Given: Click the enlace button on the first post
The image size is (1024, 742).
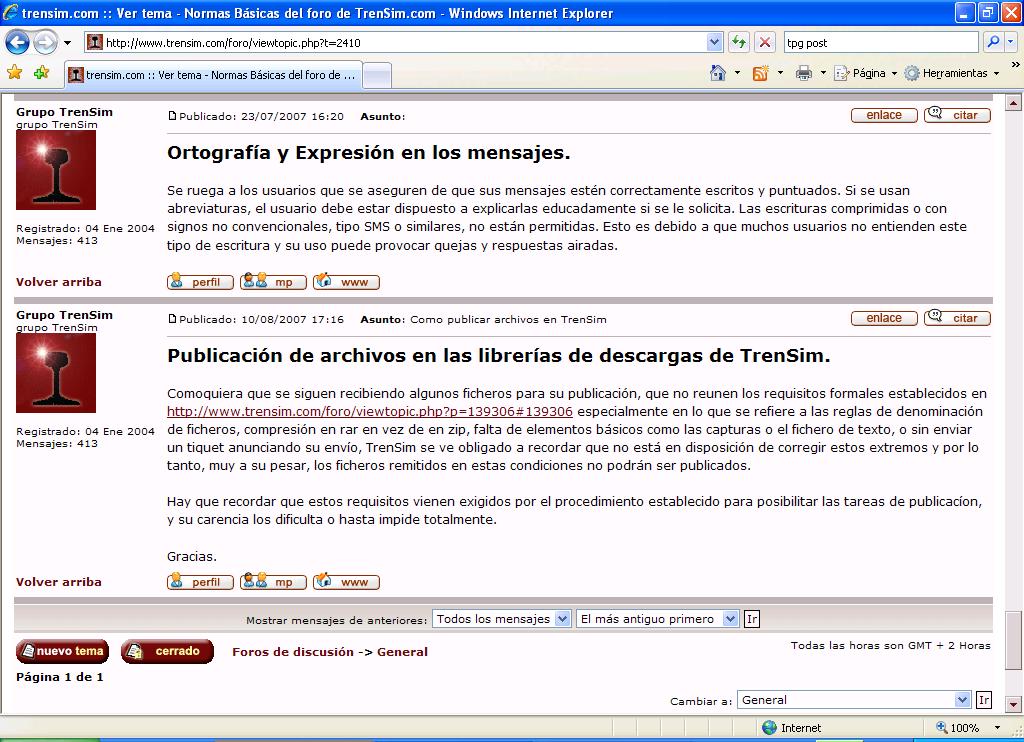Looking at the screenshot, I should pyautogui.click(x=883, y=115).
